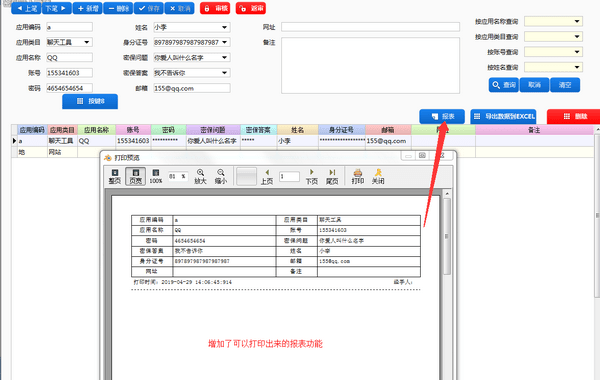
Task: Export data to EXCEL
Action: point(503,116)
